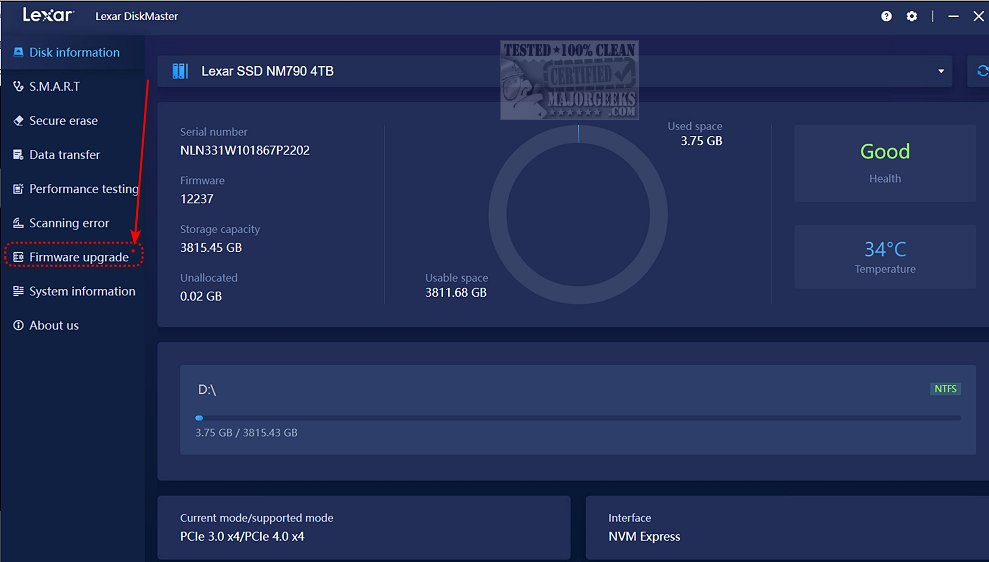
Task: Click the D:\ usage progress bar
Action: click(x=578, y=418)
